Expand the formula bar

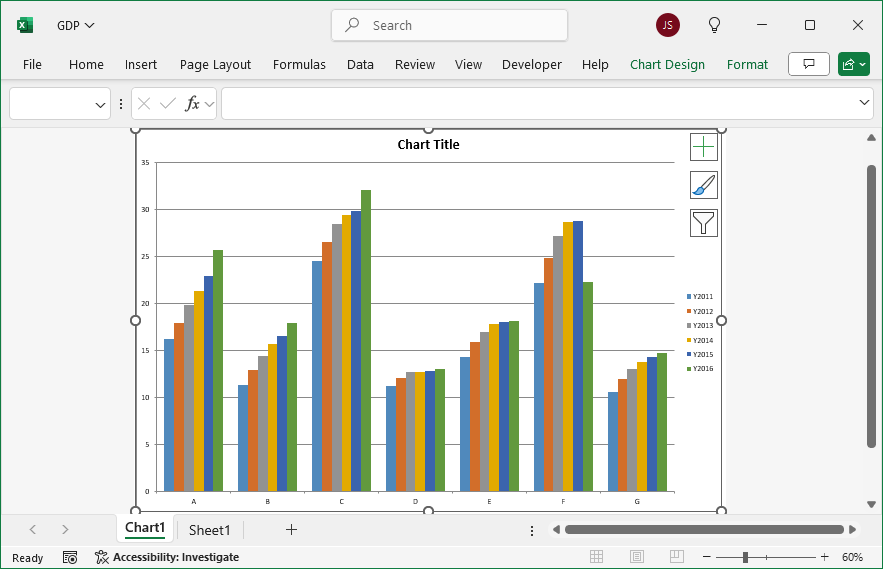click(864, 103)
